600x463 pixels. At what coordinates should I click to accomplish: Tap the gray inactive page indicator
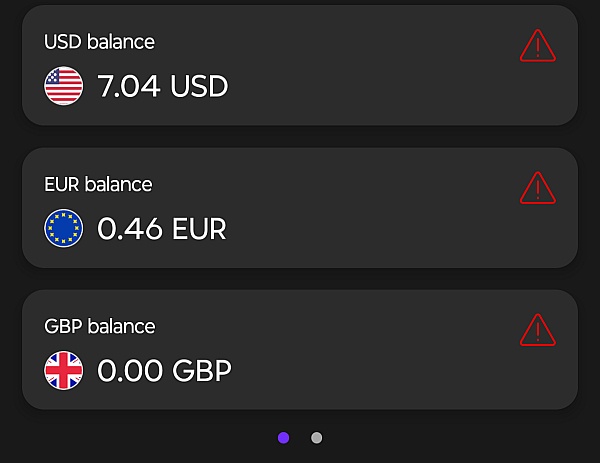pos(316,437)
